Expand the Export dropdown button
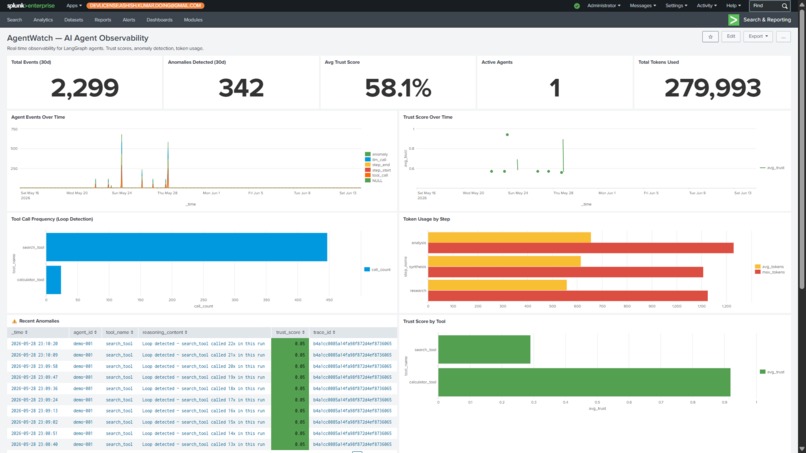 (x=758, y=37)
